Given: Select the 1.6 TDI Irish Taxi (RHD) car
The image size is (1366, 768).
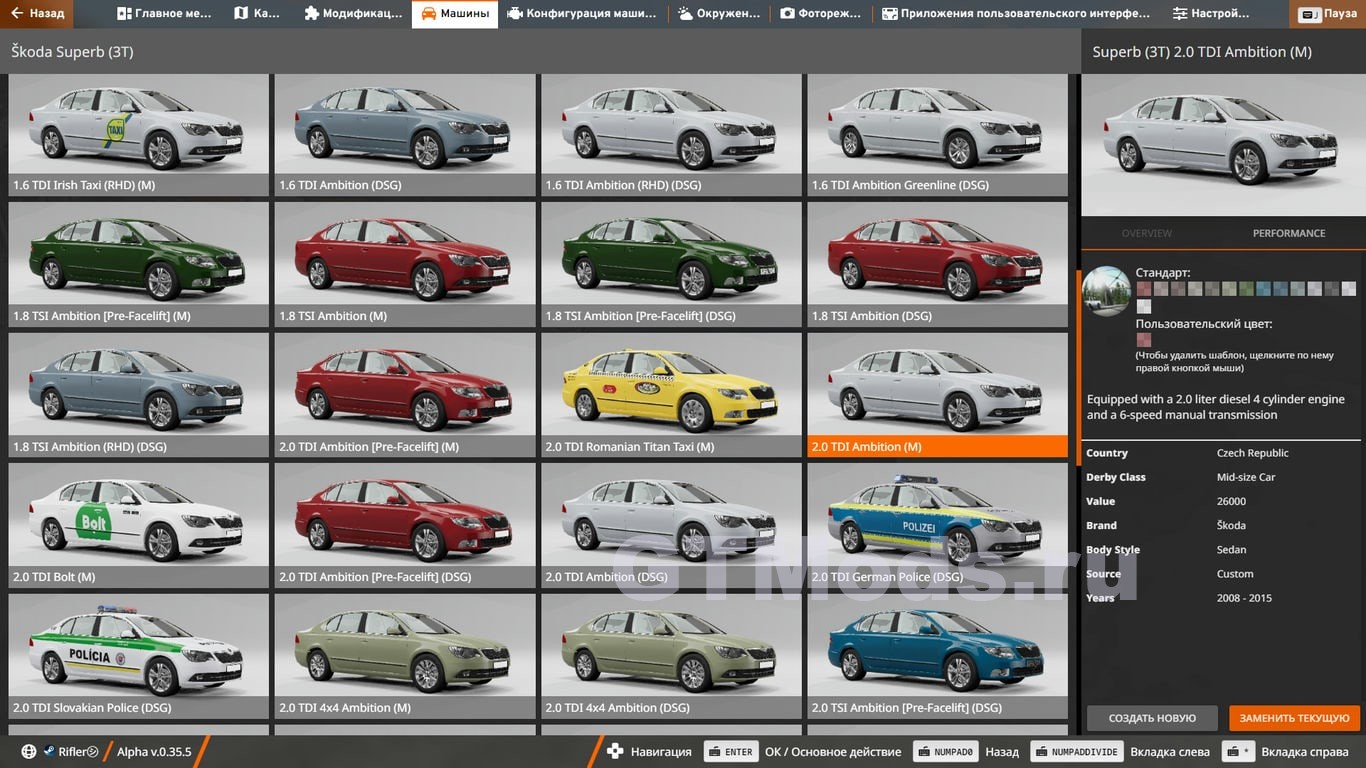Looking at the screenshot, I should tap(139, 135).
